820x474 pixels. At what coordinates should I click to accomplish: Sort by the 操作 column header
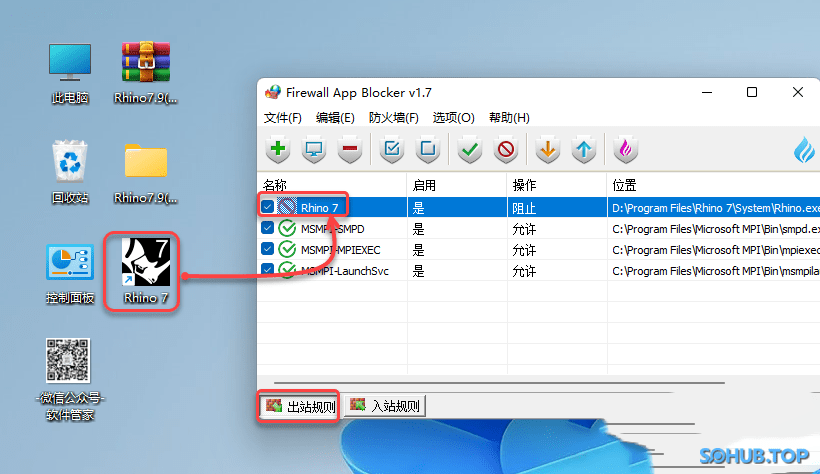pos(556,185)
